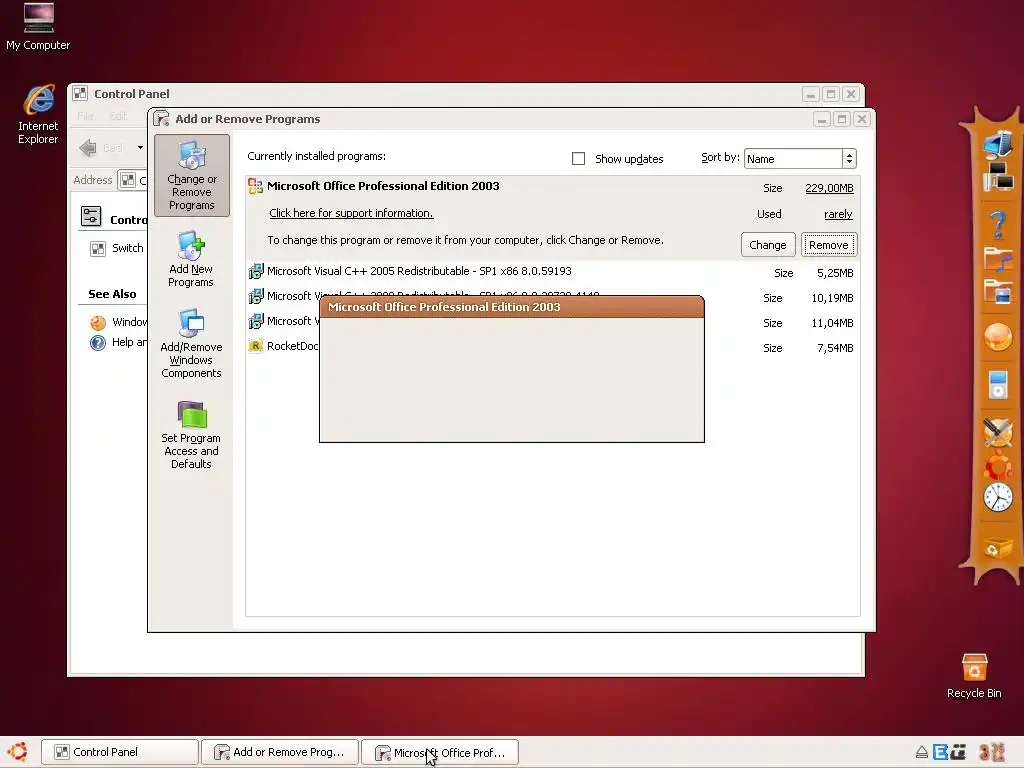
Task: Open the clock dock icon
Action: (x=998, y=497)
